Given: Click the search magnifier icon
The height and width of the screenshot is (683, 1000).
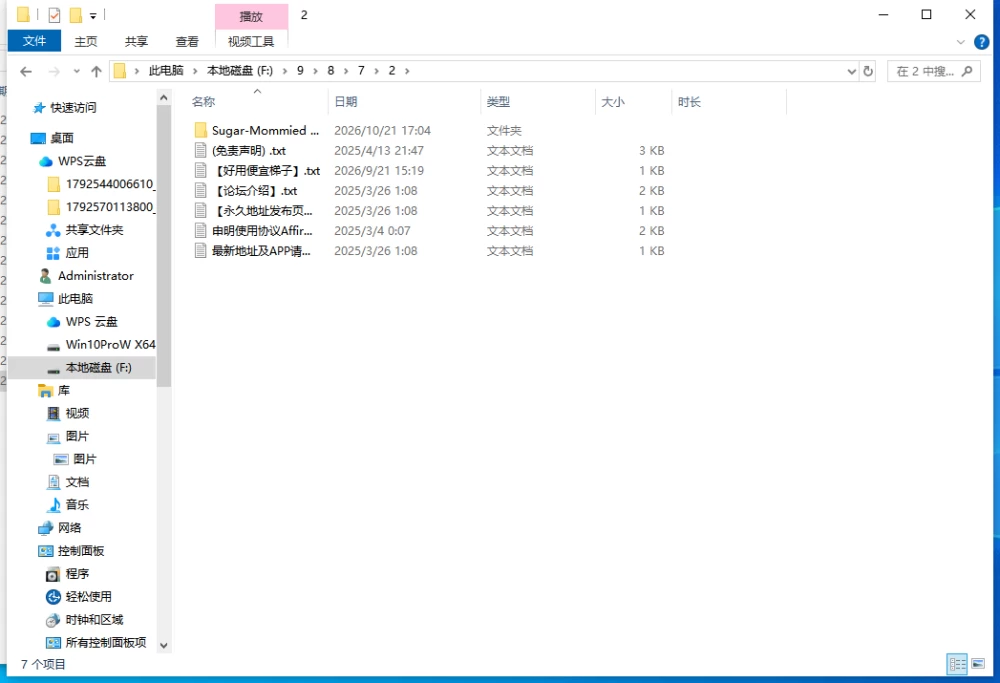Looking at the screenshot, I should [x=967, y=71].
